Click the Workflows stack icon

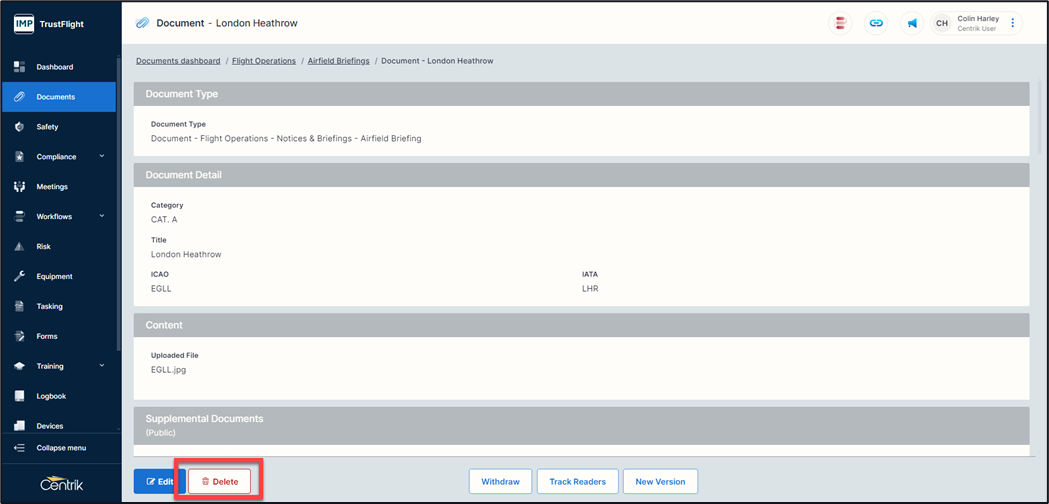point(19,216)
